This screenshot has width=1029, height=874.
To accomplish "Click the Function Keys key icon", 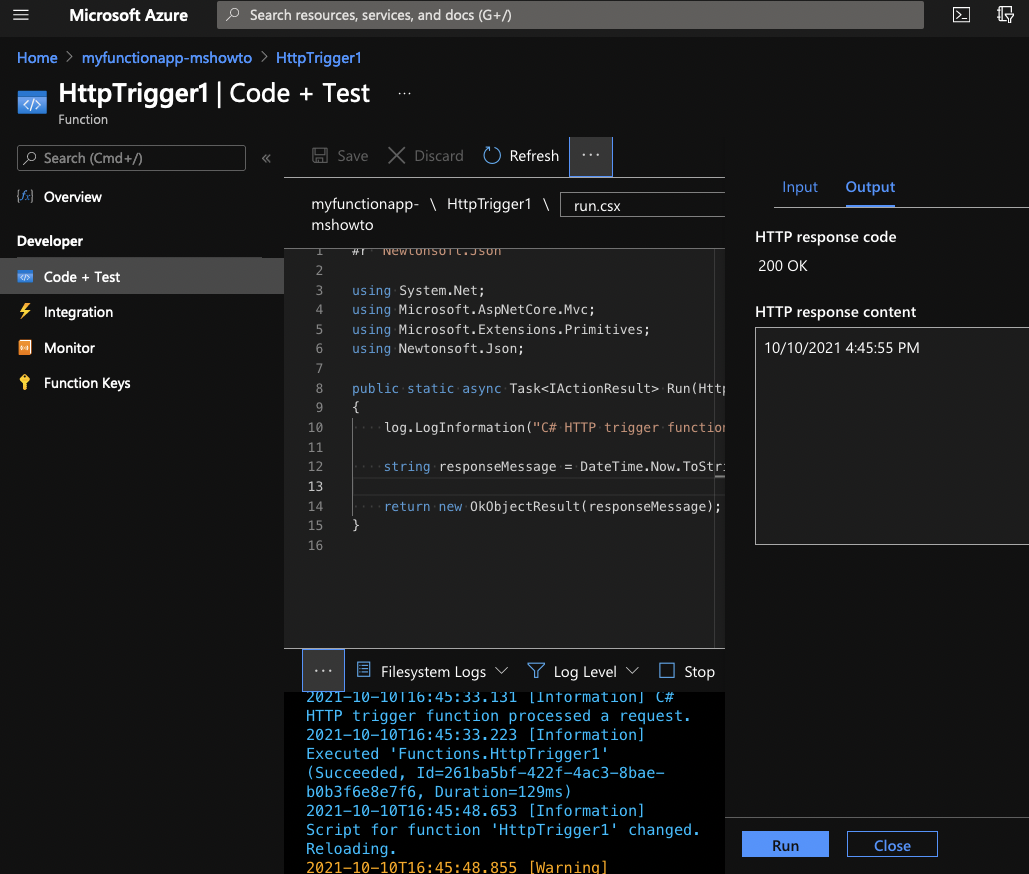I will [25, 383].
